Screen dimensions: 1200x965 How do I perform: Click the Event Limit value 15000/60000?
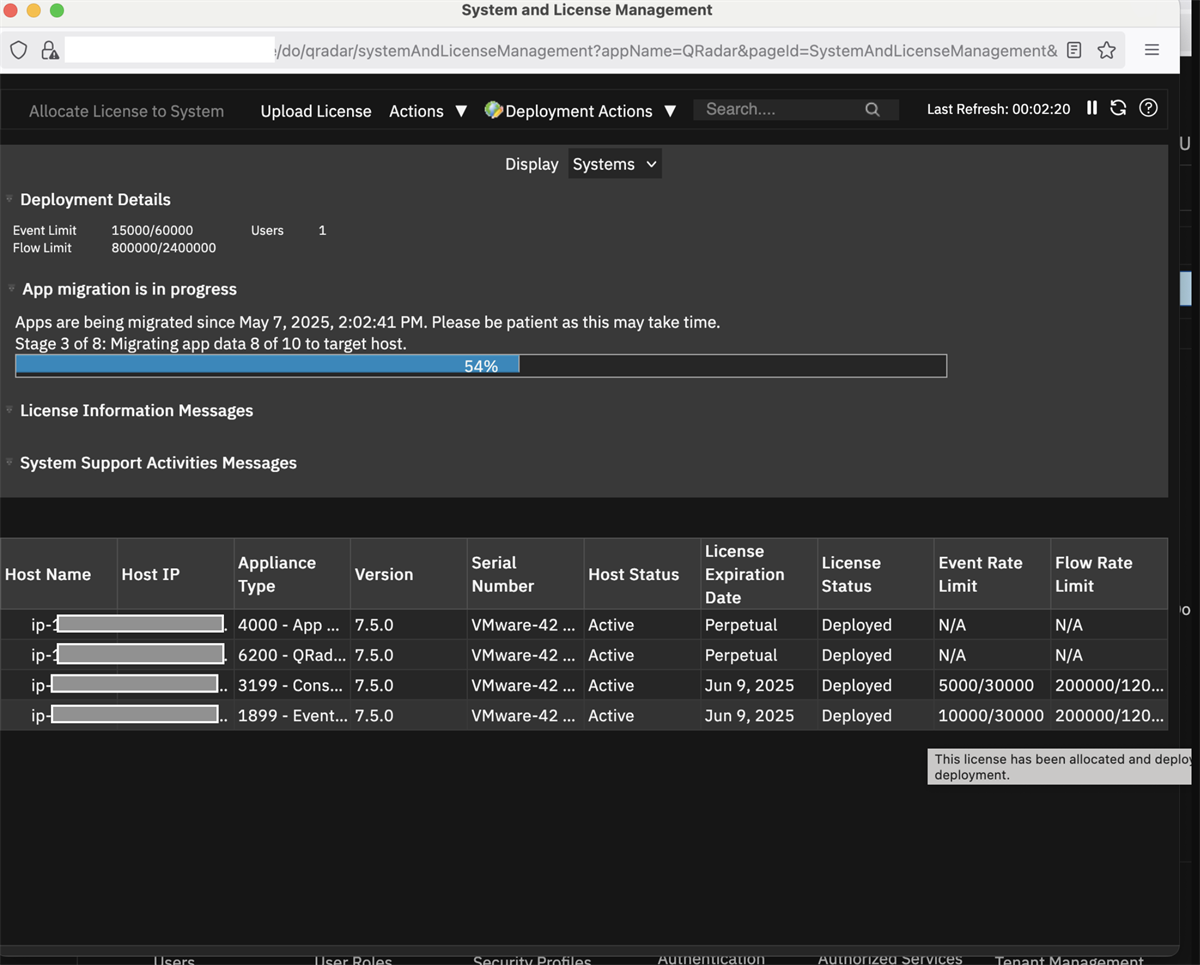click(152, 230)
